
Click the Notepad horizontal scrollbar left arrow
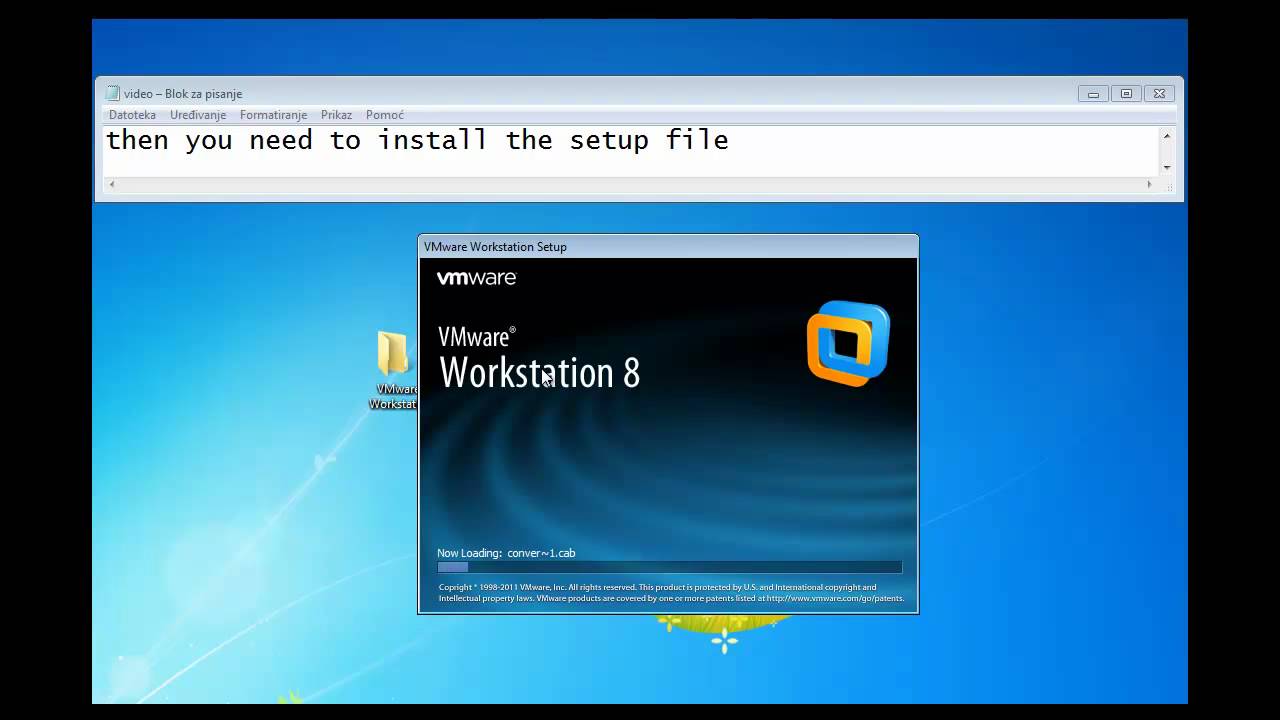(x=111, y=184)
